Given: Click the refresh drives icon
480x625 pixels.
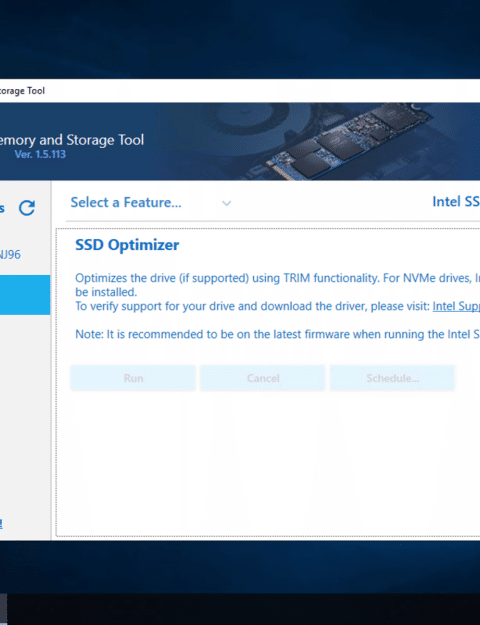Looking at the screenshot, I should click(27, 208).
